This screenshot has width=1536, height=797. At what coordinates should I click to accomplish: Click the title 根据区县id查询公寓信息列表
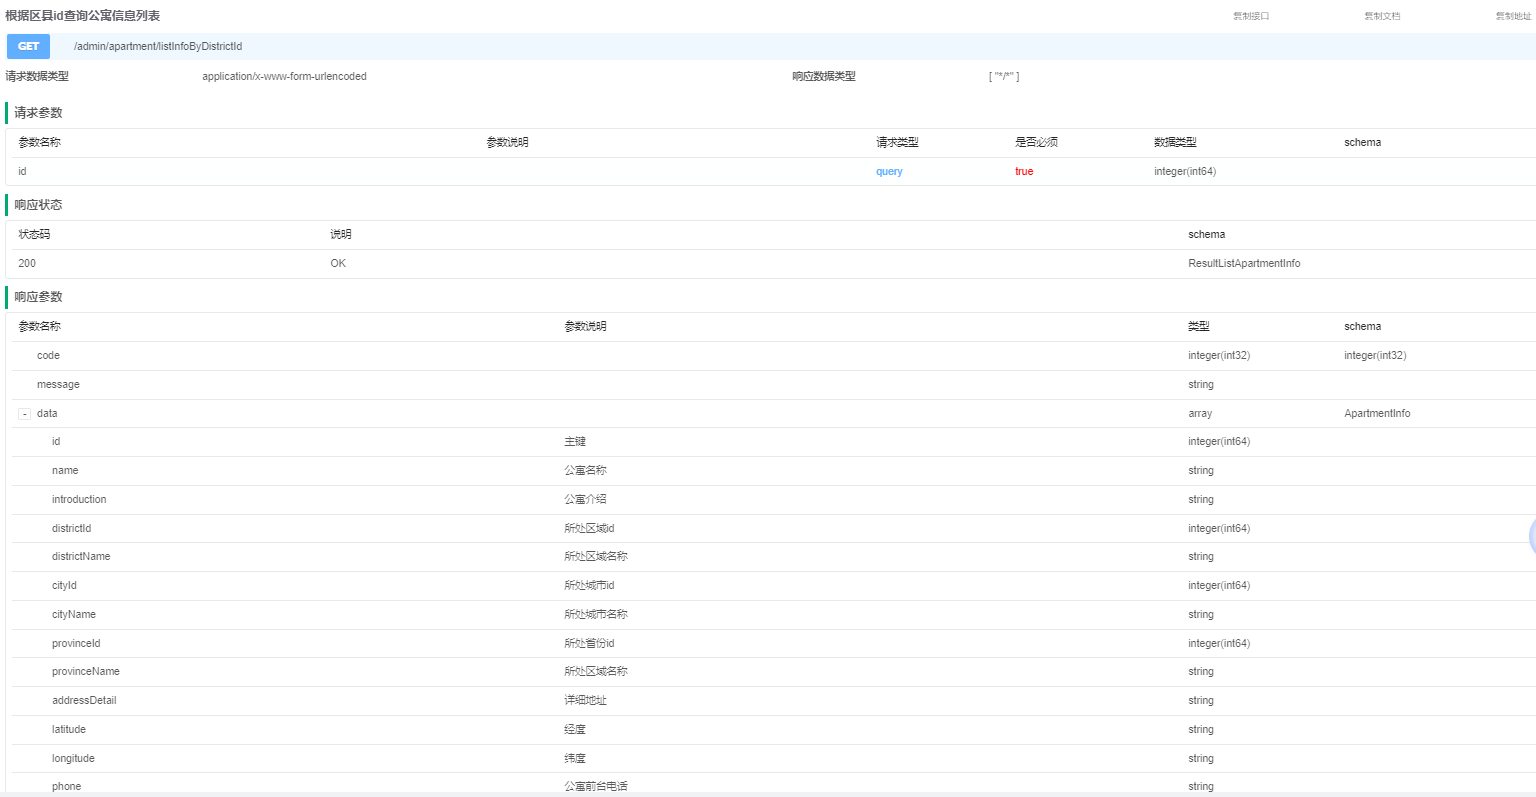pos(82,16)
